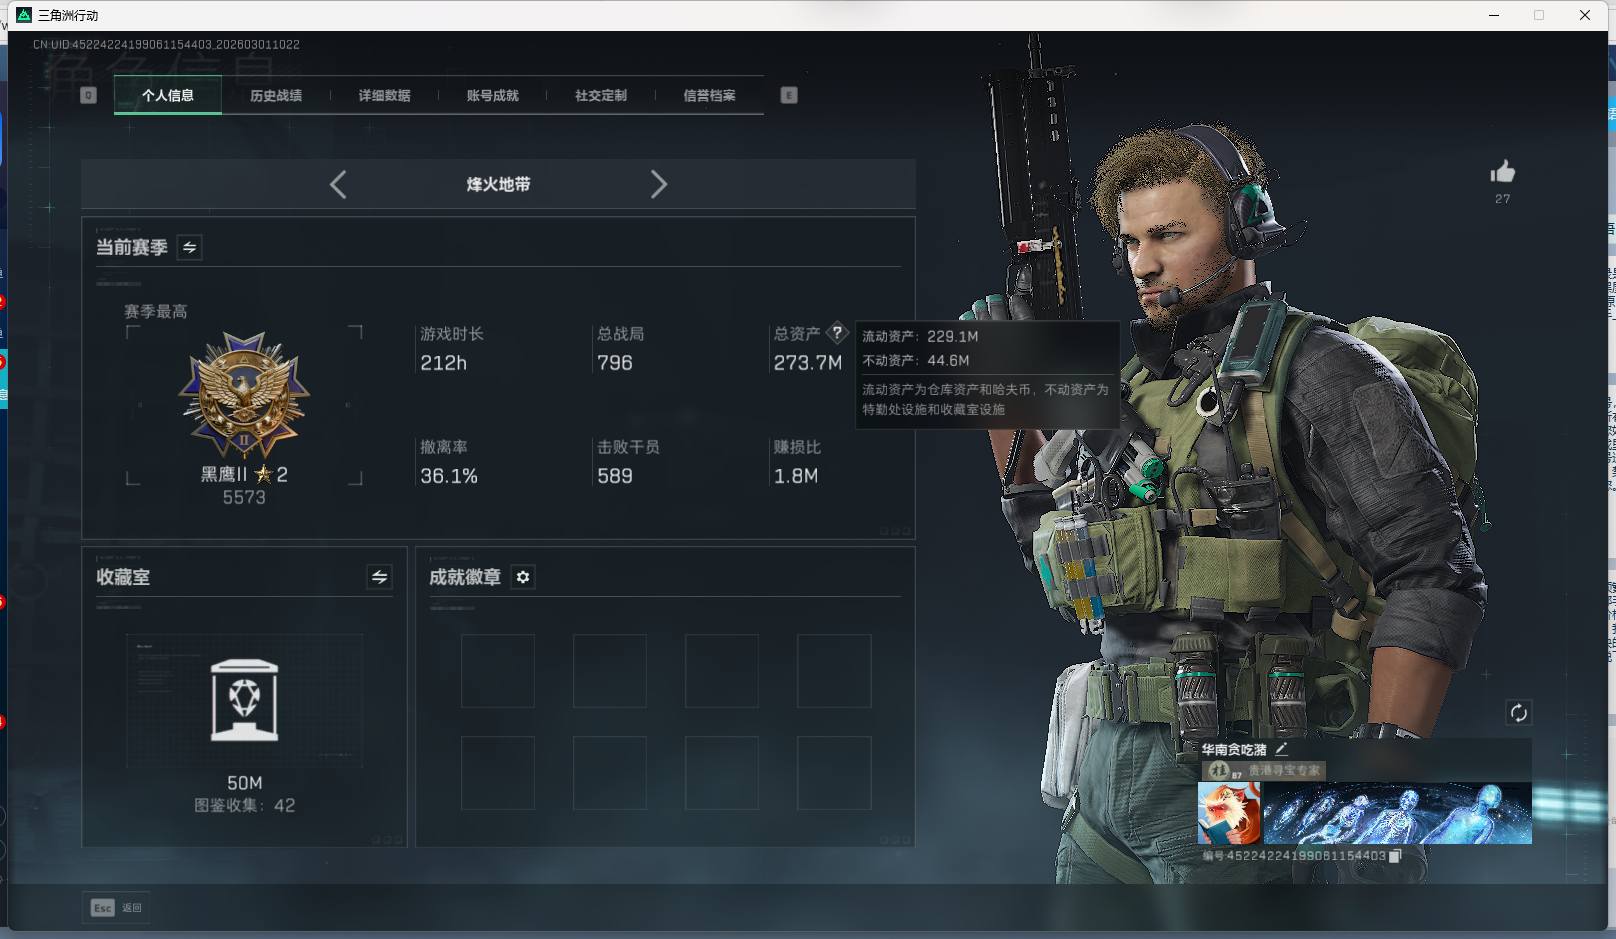Click the fox avatar picture
This screenshot has width=1616, height=939.
coord(1230,813)
